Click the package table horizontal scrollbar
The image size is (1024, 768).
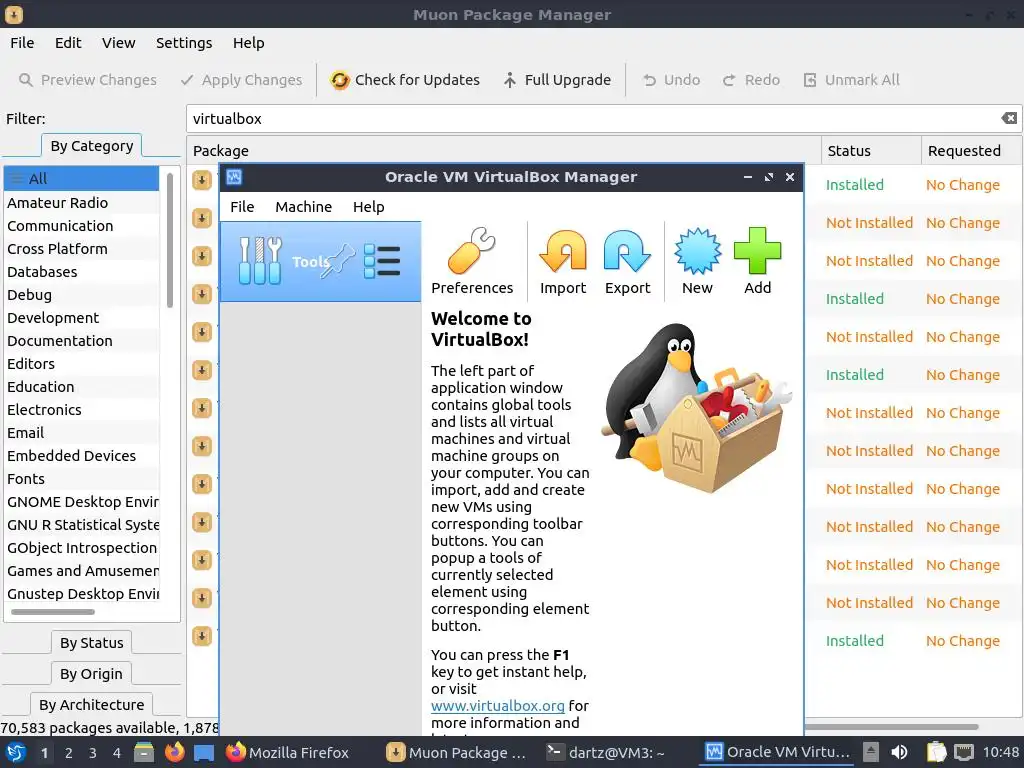[891, 726]
